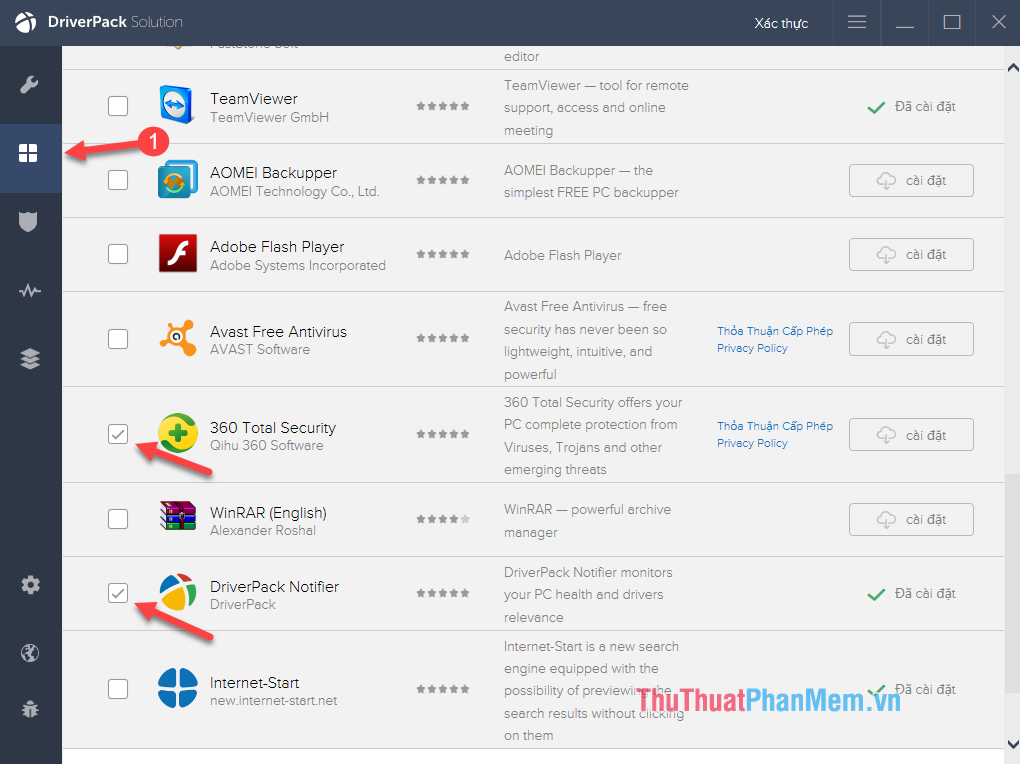
Task: Click the Avast Free Antivirus logo
Action: point(177,338)
